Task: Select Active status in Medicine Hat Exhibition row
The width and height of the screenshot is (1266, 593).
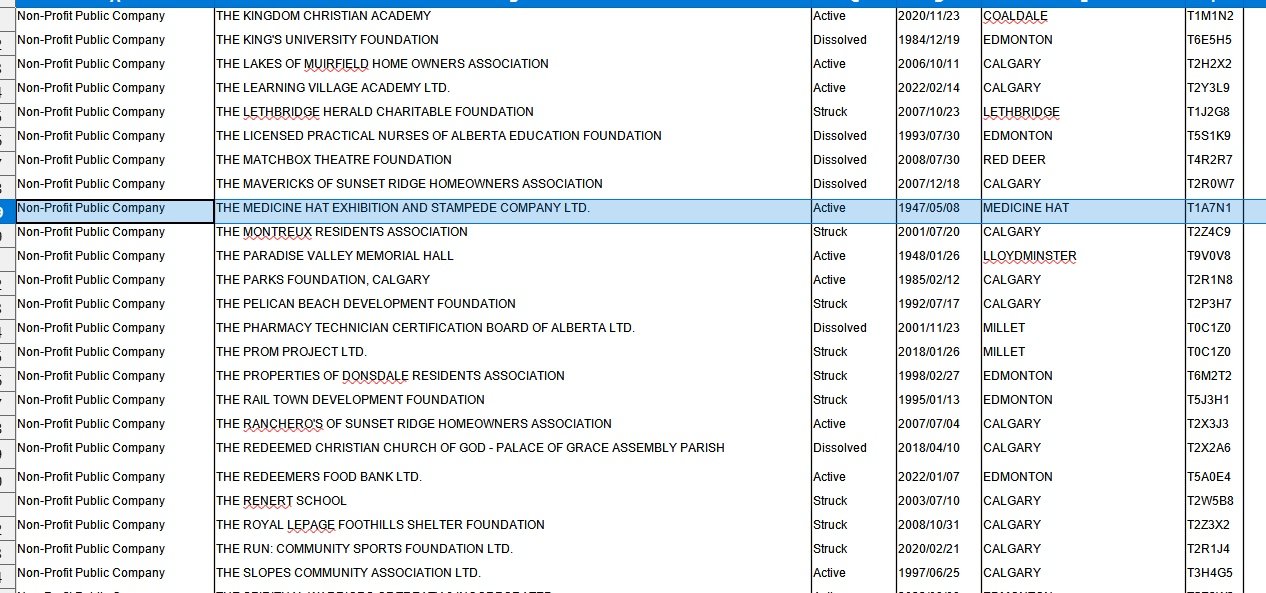Action: coord(853,209)
